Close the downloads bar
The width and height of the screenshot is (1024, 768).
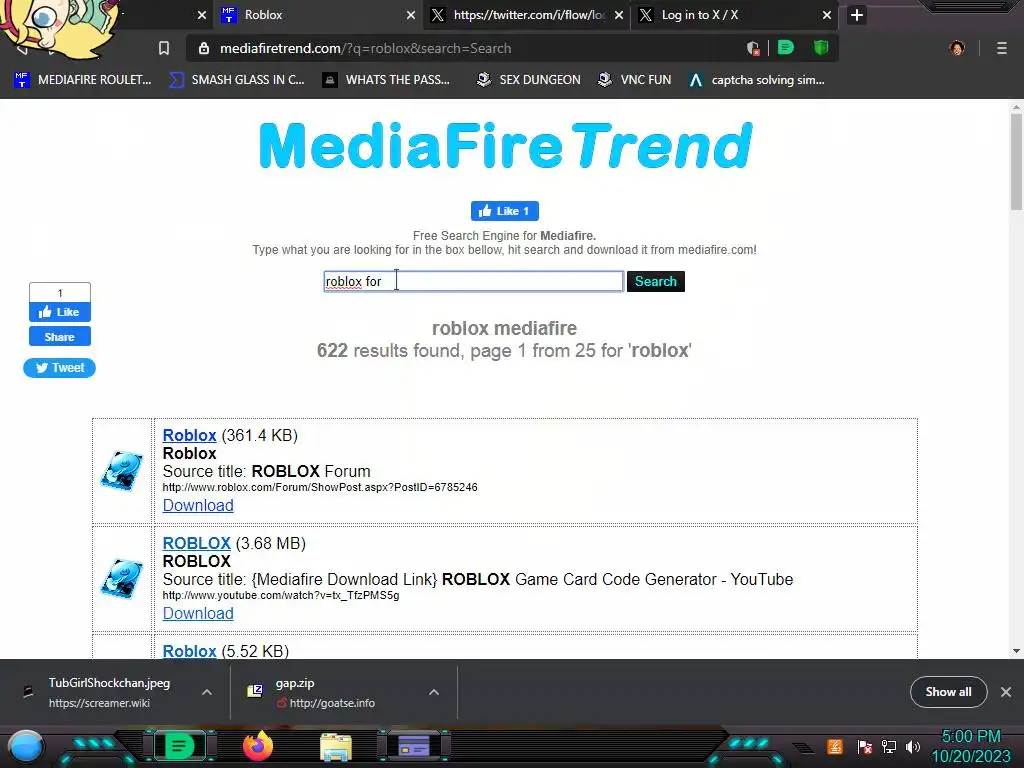point(1006,692)
